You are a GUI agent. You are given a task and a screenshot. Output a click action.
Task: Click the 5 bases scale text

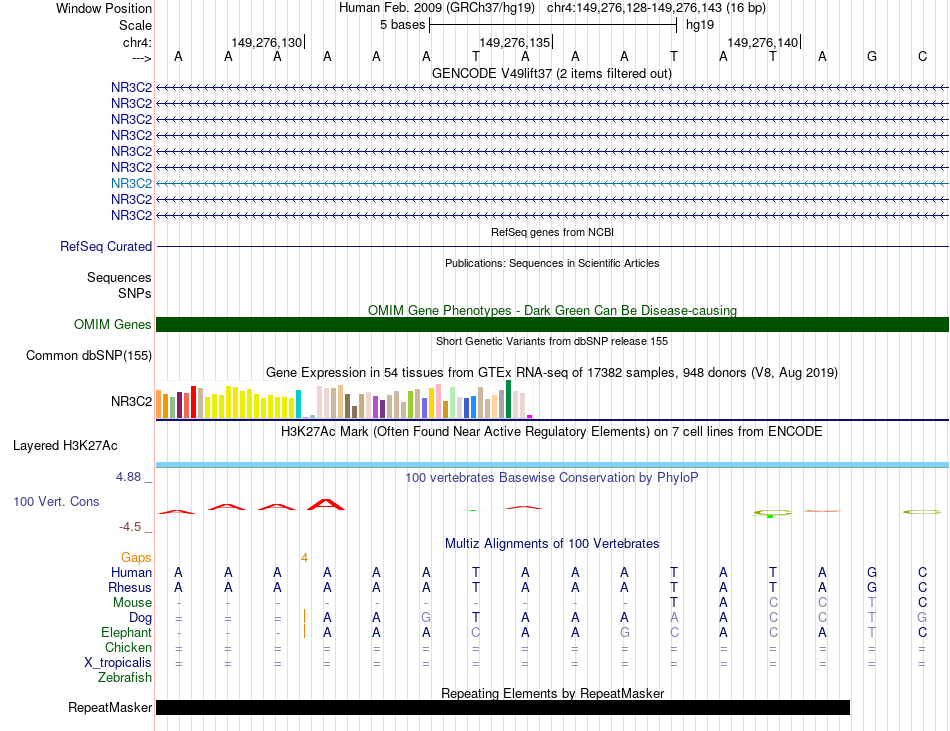tap(402, 25)
